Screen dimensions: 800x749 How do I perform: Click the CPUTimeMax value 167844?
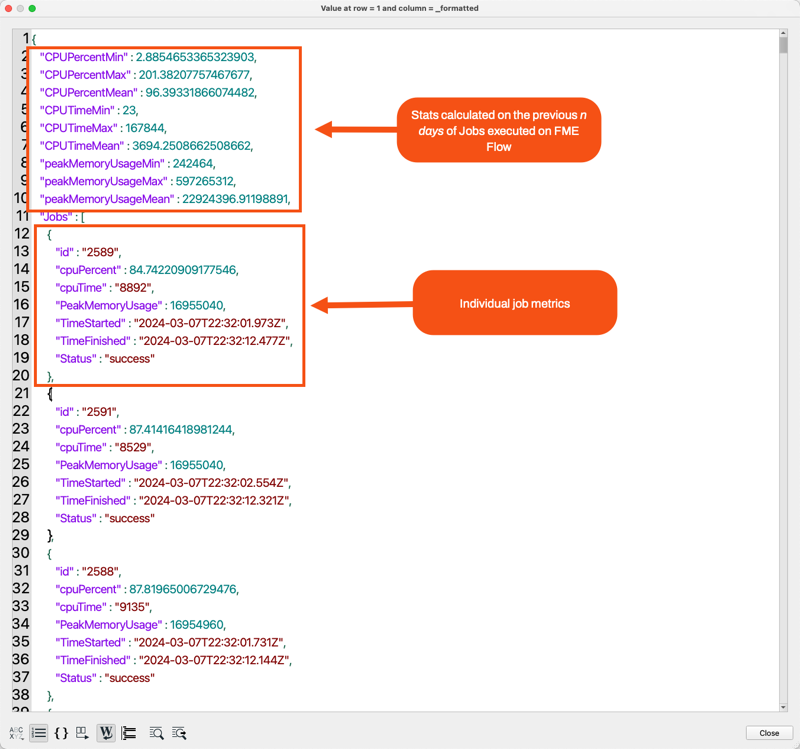pos(145,128)
